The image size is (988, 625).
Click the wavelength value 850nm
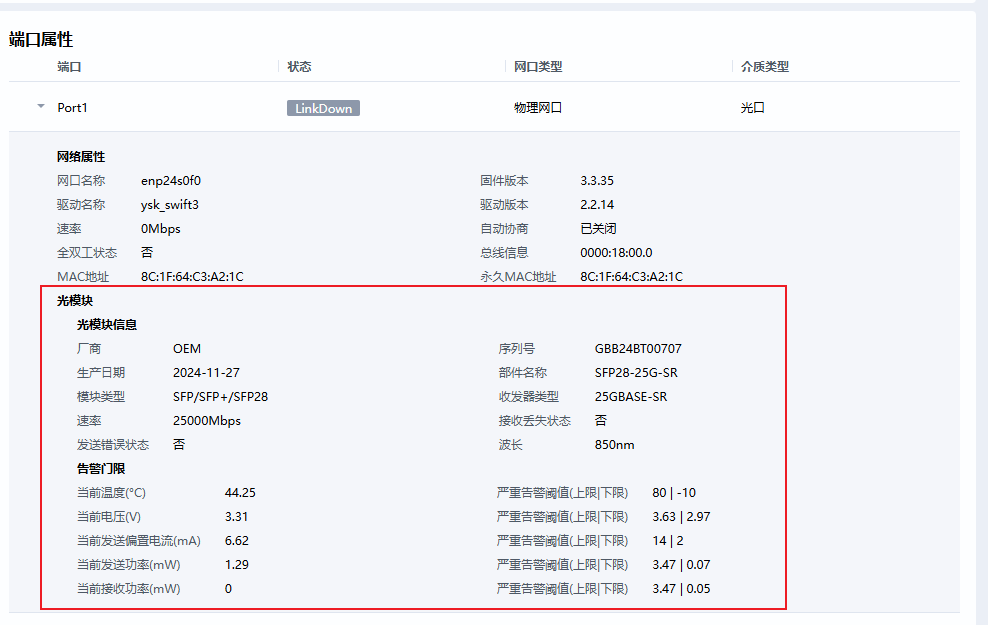(x=614, y=445)
